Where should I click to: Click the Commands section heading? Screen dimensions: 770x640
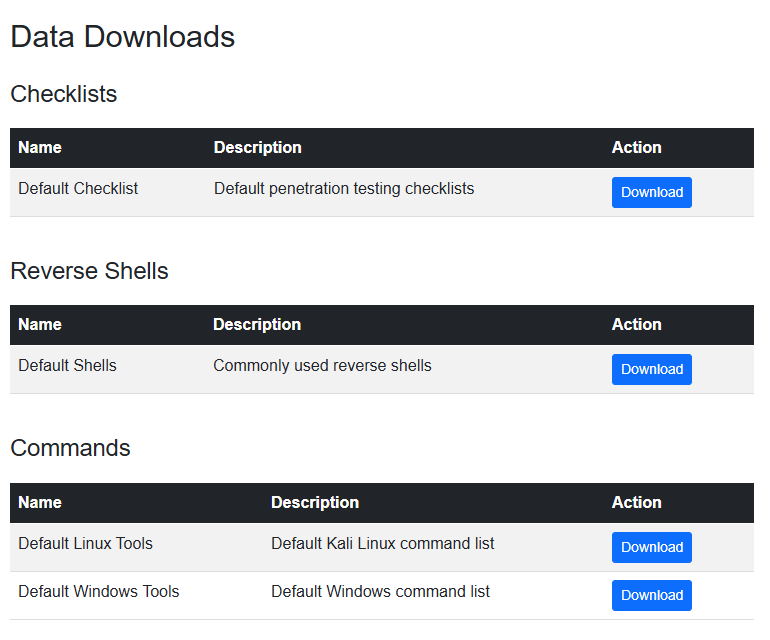click(70, 448)
